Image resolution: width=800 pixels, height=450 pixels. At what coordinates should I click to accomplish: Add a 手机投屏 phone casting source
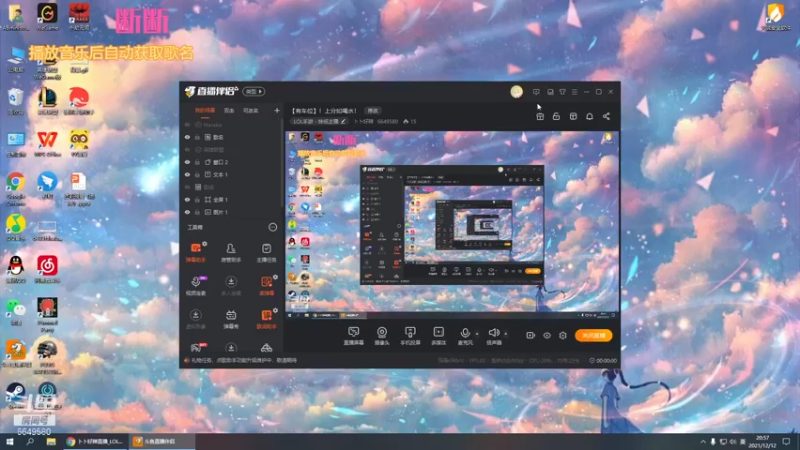[x=410, y=336]
